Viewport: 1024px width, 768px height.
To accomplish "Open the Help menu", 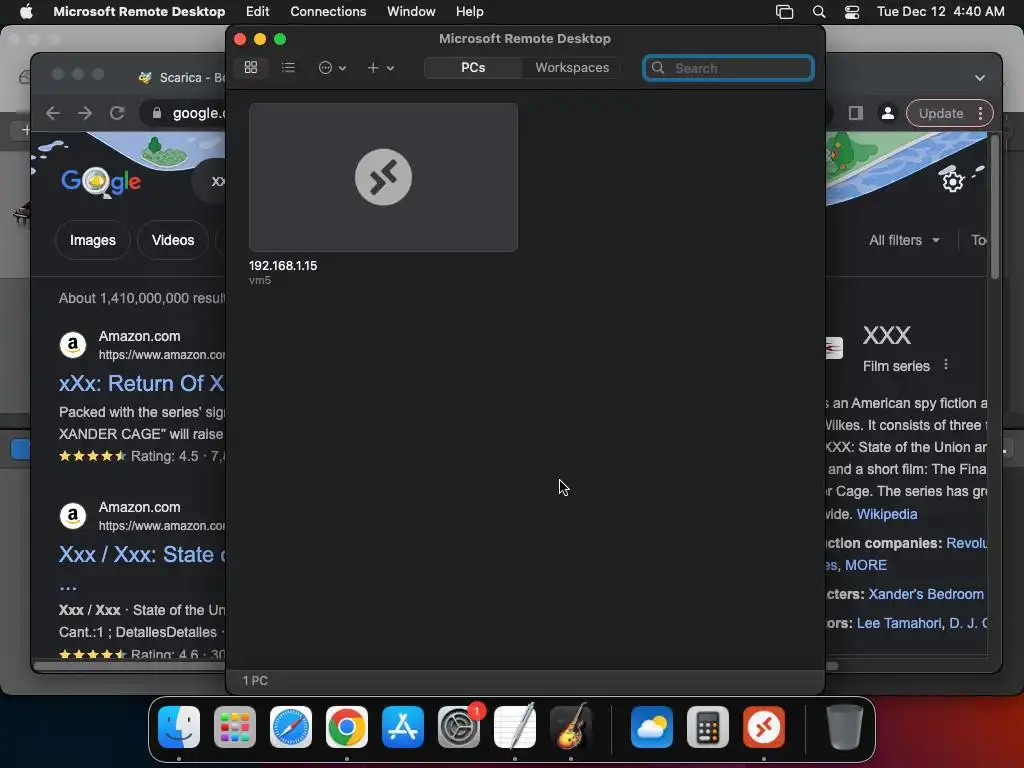I will (470, 11).
